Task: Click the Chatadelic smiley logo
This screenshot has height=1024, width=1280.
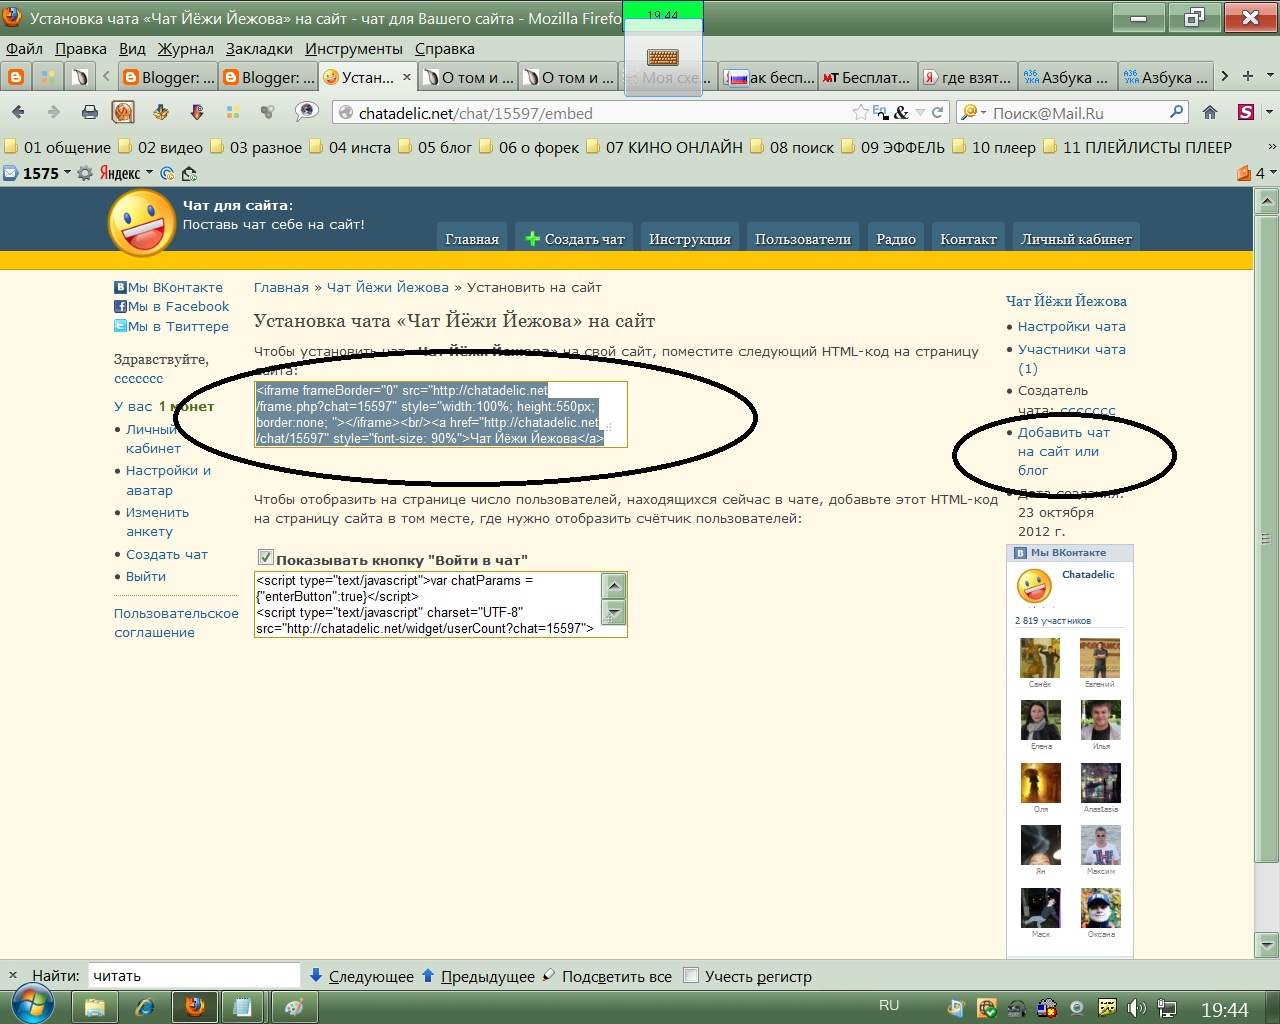Action: click(x=142, y=222)
